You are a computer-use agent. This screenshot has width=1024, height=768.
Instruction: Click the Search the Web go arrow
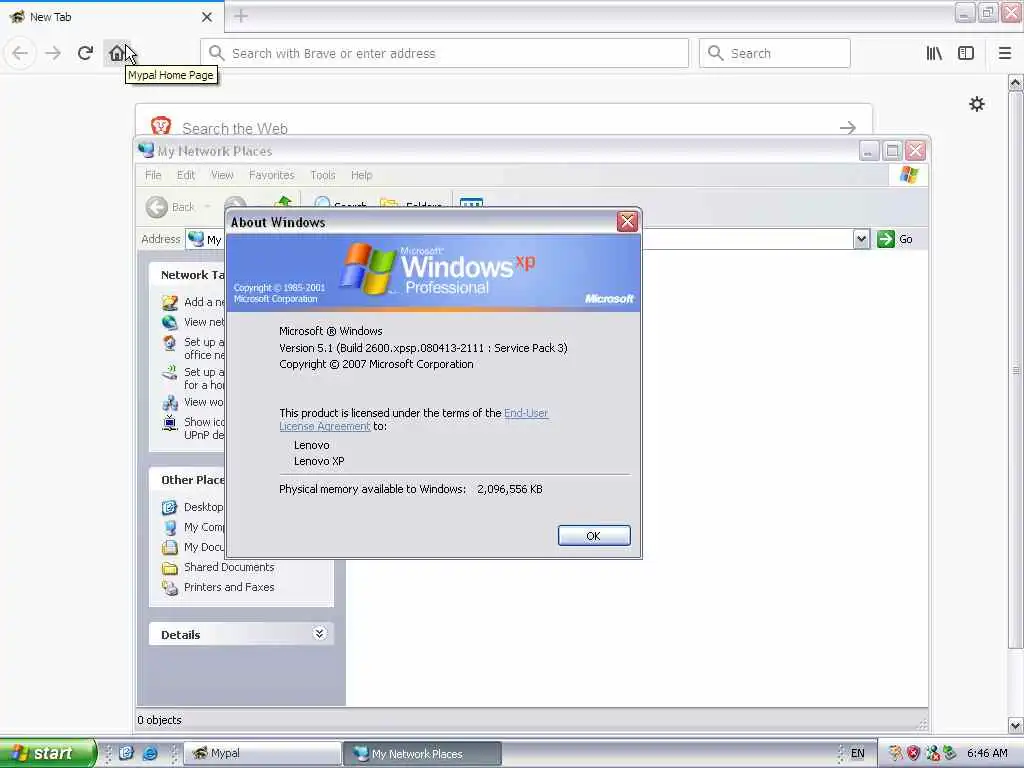(x=848, y=127)
